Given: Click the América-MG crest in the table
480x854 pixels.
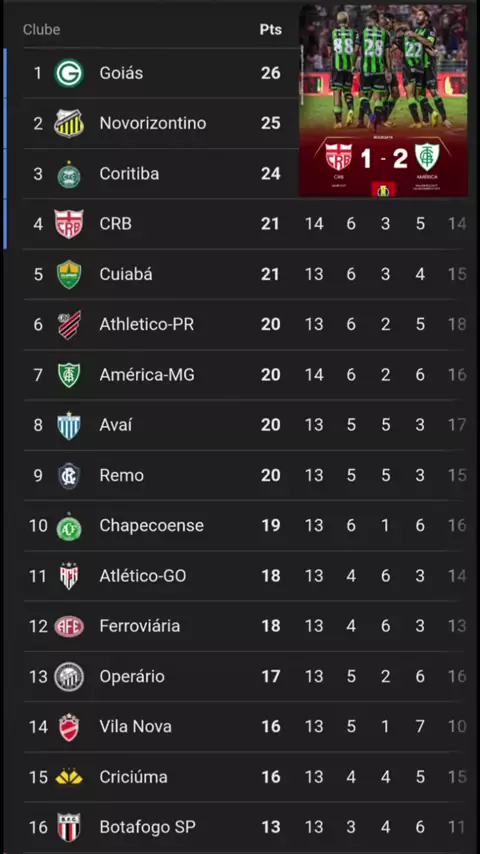Looking at the screenshot, I should [69, 375].
